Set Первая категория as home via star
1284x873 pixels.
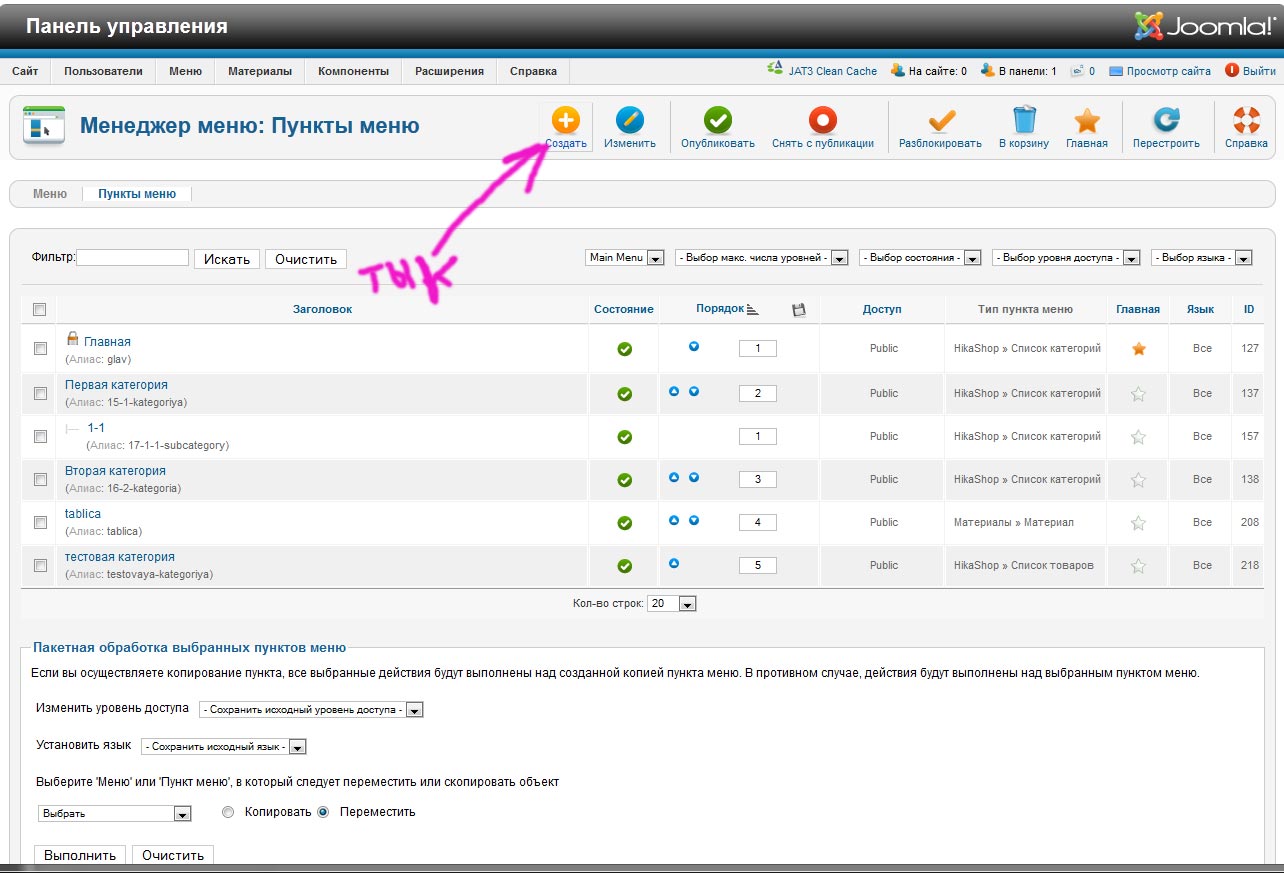[x=1137, y=394]
